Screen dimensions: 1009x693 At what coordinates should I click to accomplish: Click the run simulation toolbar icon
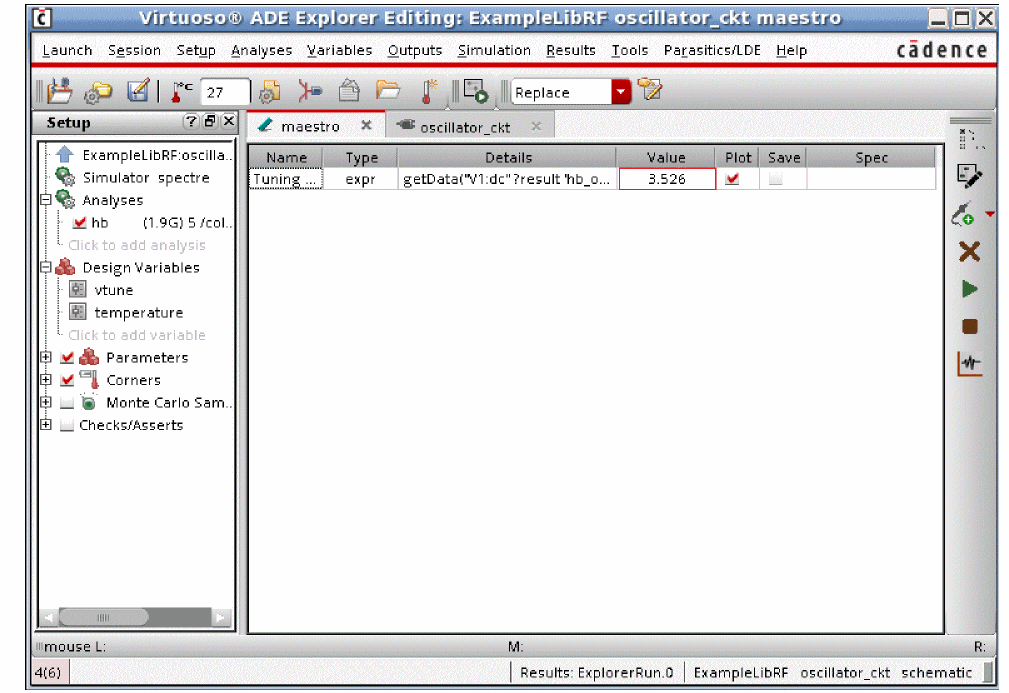pyautogui.click(x=476, y=91)
